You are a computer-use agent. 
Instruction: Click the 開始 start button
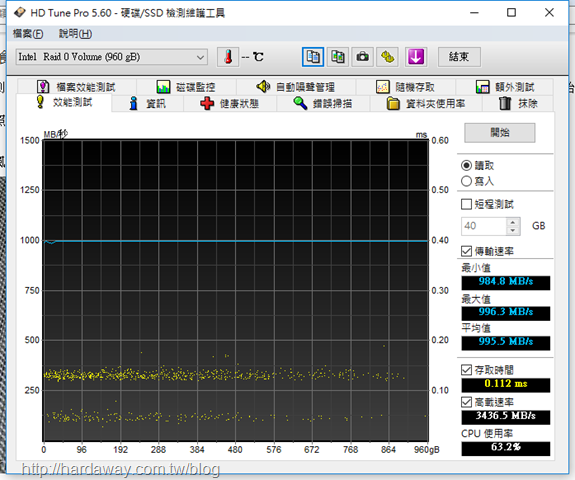(x=499, y=132)
